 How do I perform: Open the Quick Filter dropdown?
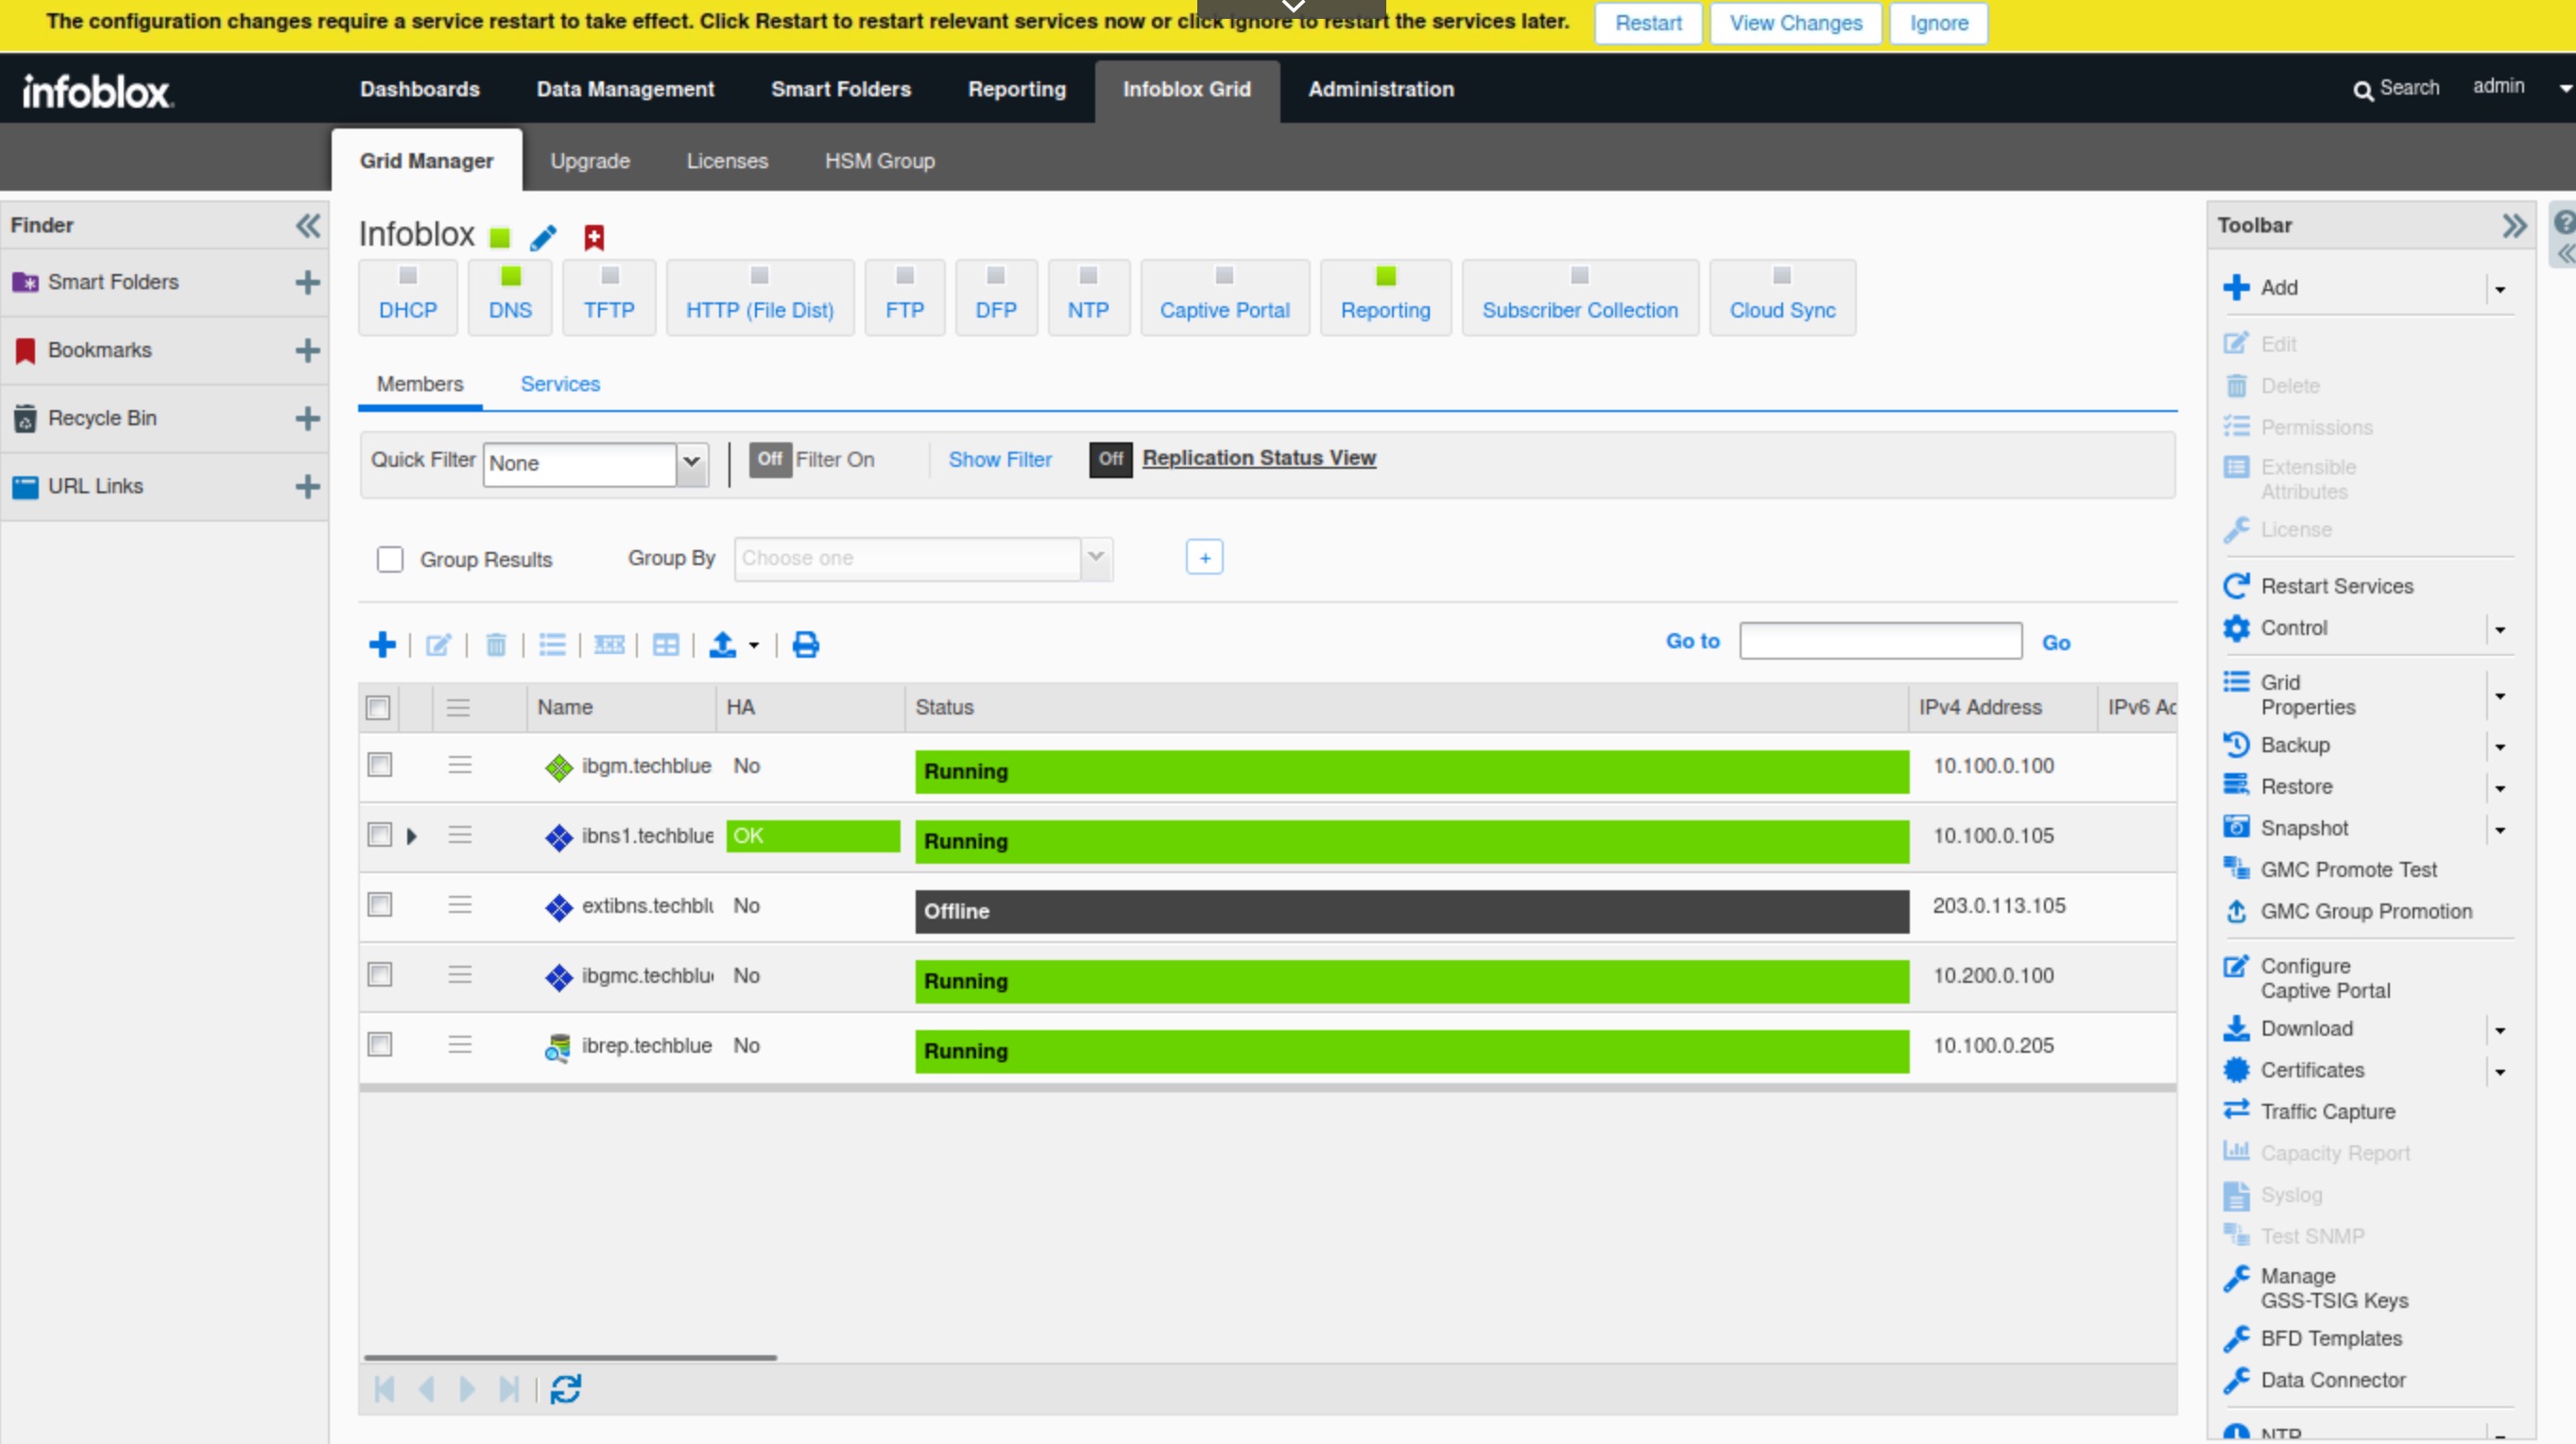click(x=691, y=464)
